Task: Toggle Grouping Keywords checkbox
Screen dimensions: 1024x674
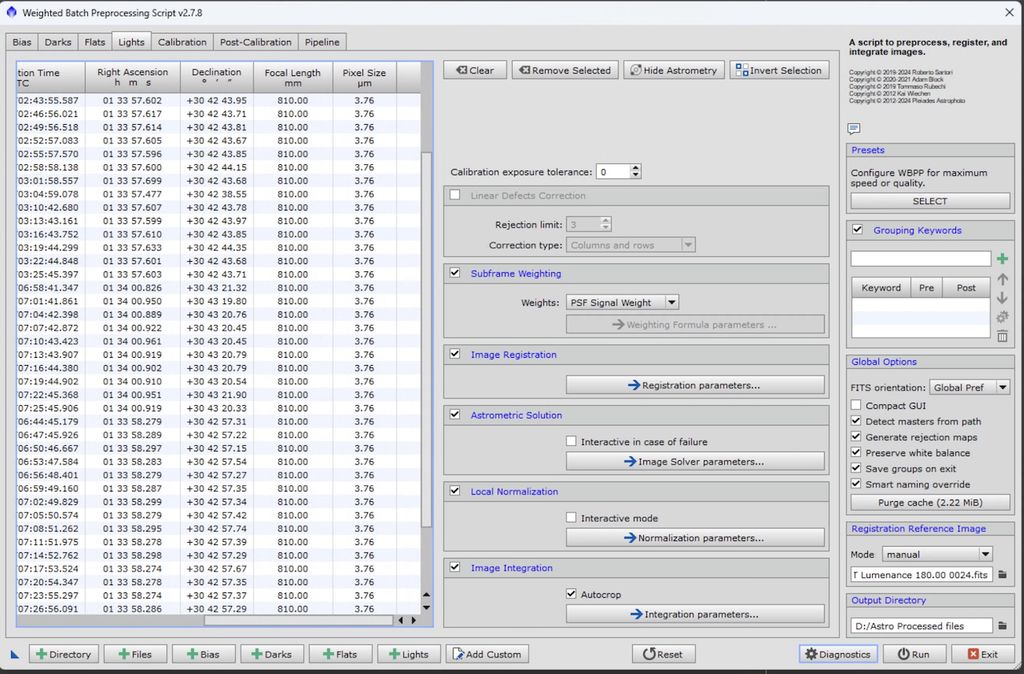Action: click(x=857, y=230)
